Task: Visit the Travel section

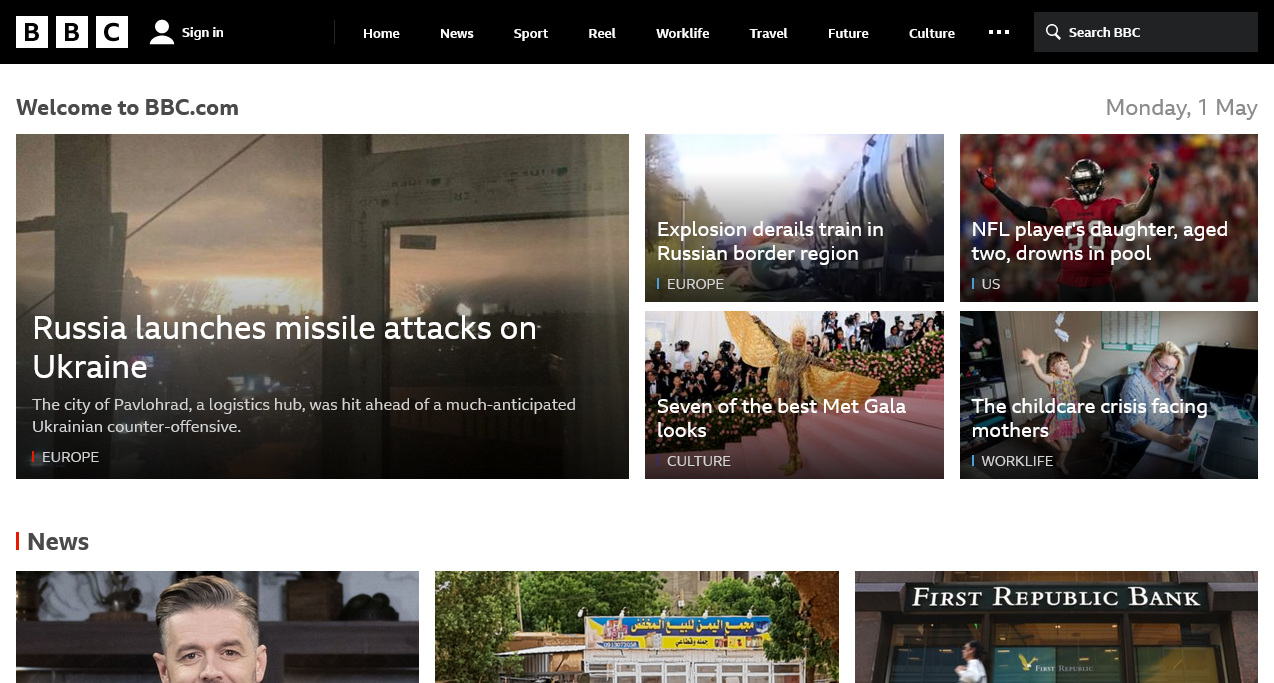Action: 769,33
